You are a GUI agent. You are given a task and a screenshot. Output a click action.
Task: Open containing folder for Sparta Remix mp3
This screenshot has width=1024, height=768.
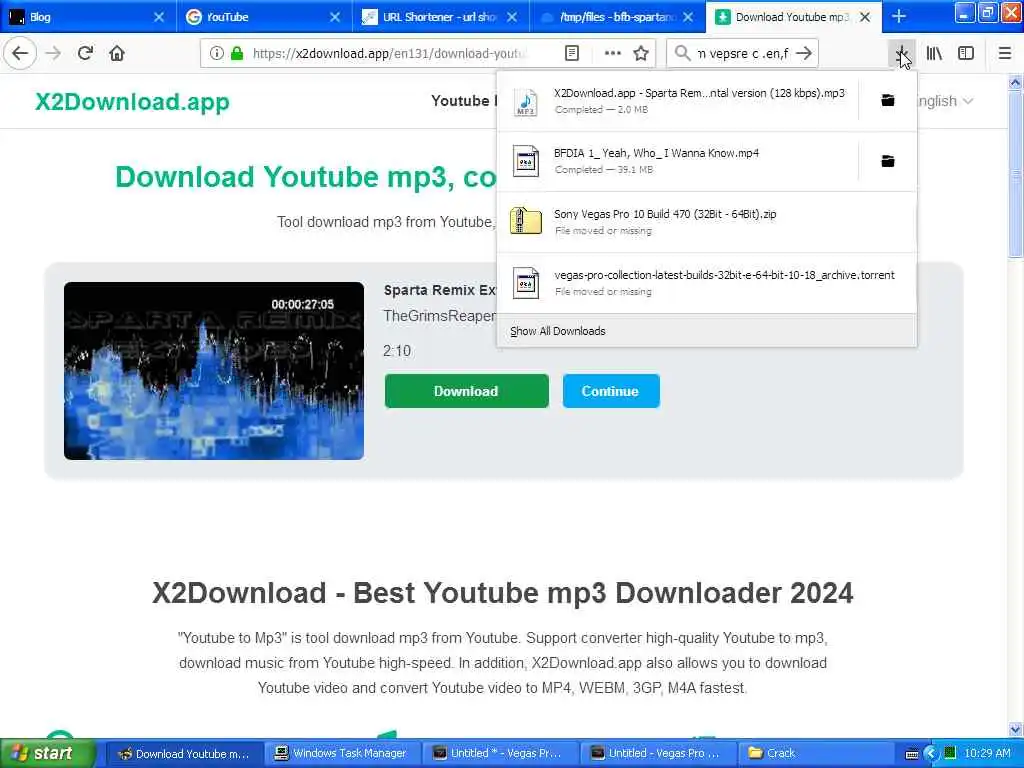click(x=888, y=101)
